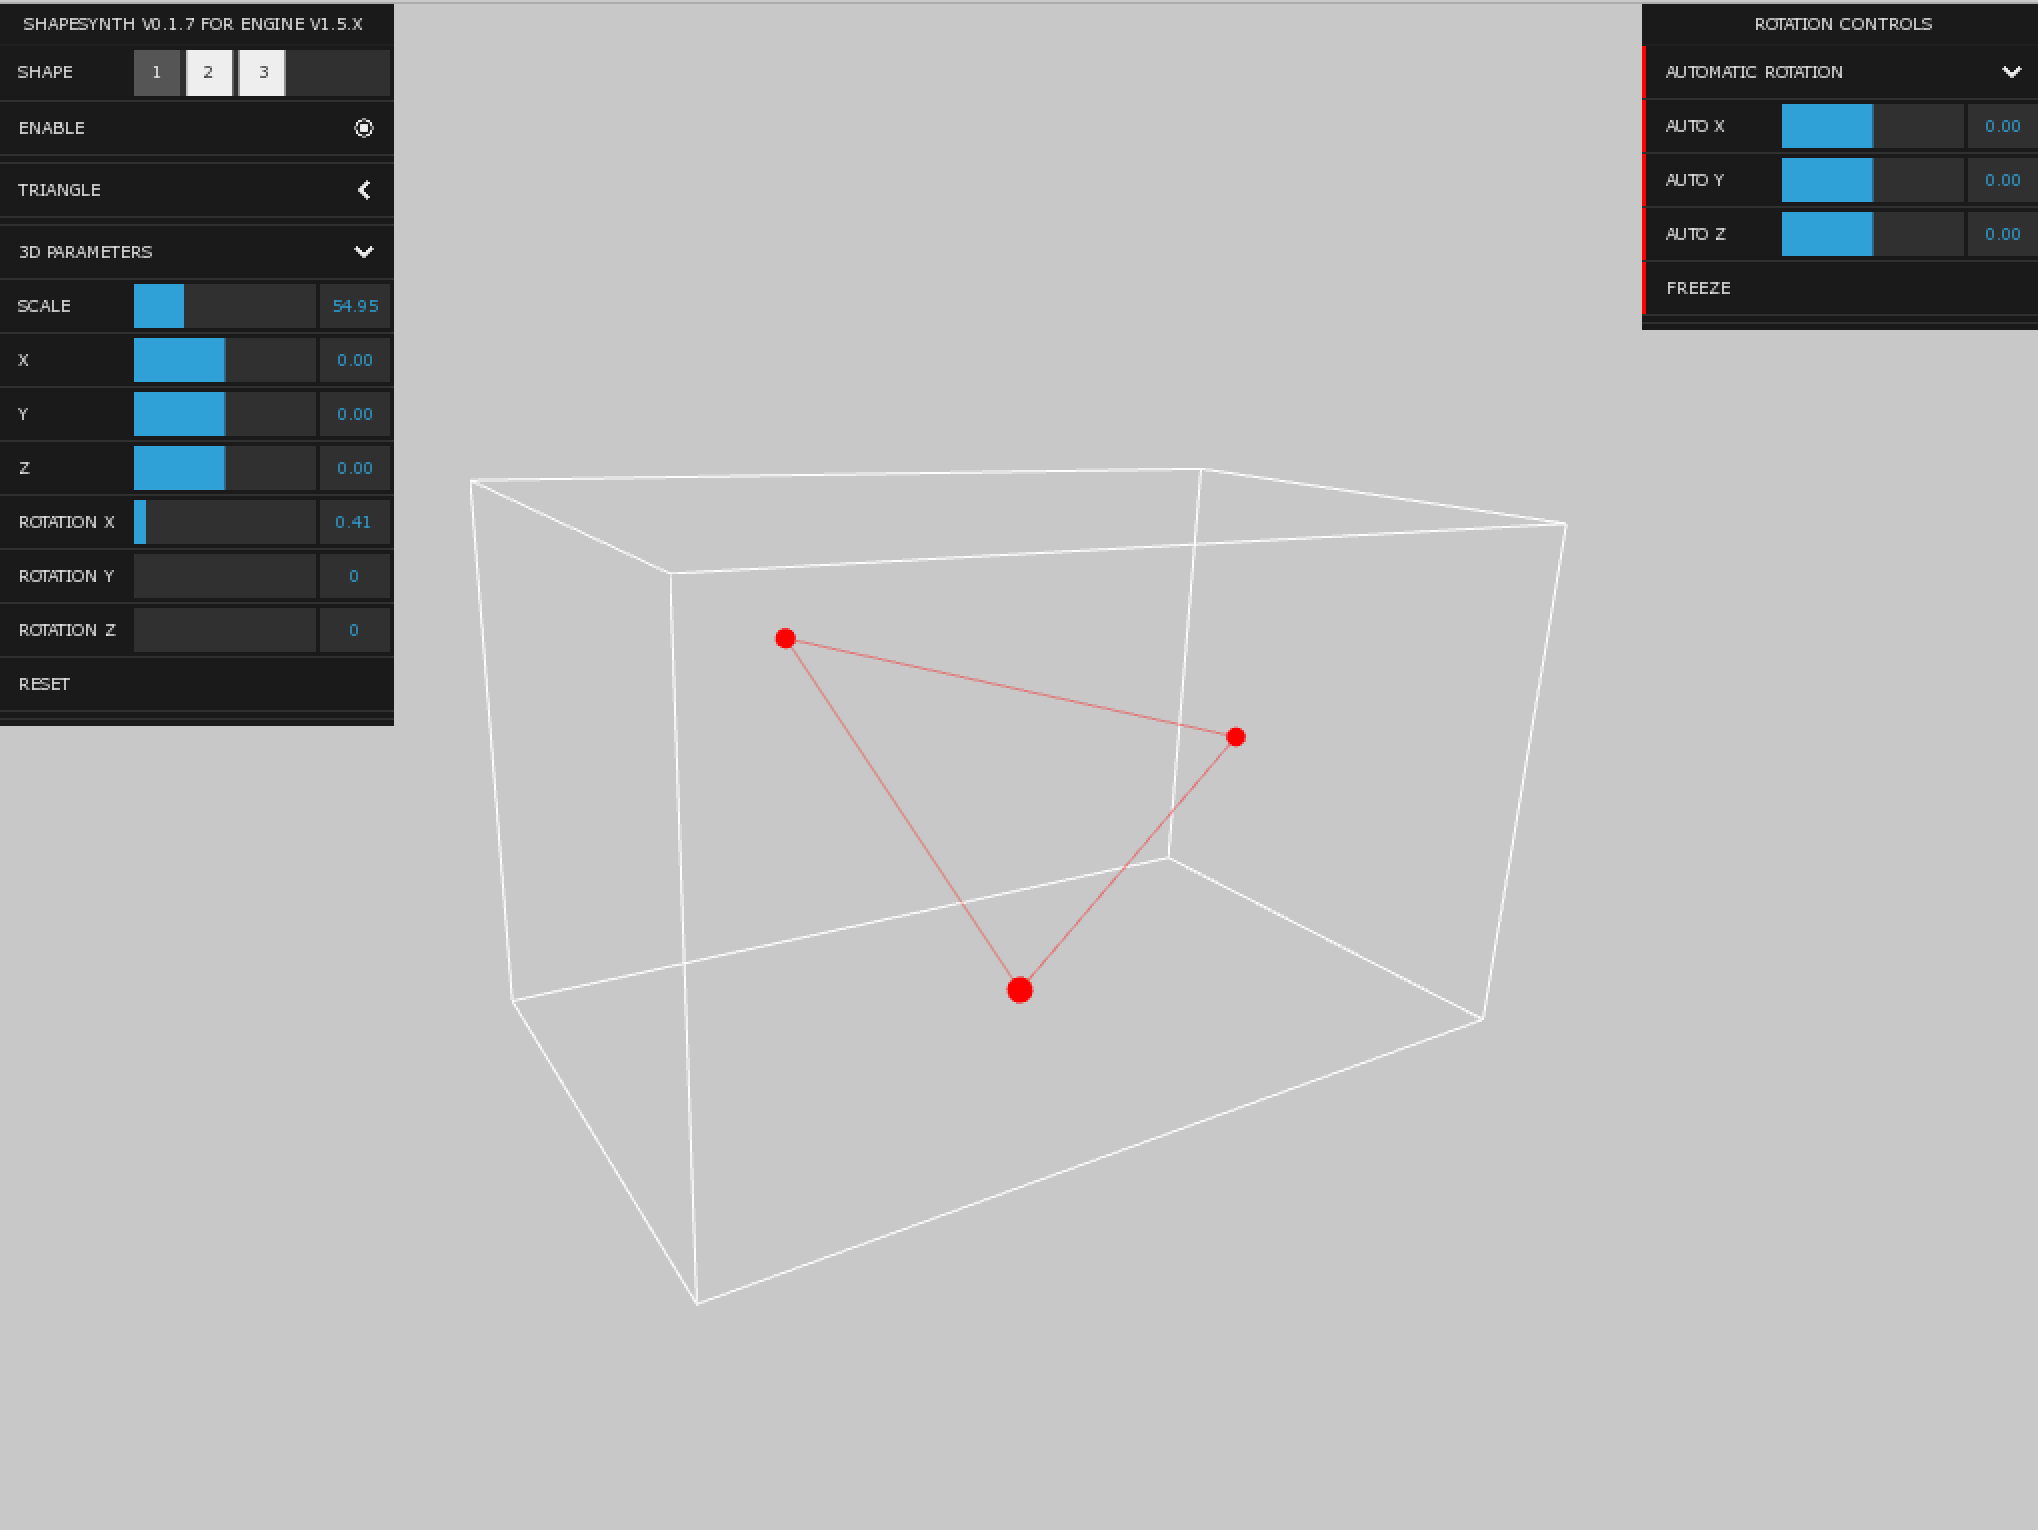Click the right red triangle vertex

(1235, 737)
